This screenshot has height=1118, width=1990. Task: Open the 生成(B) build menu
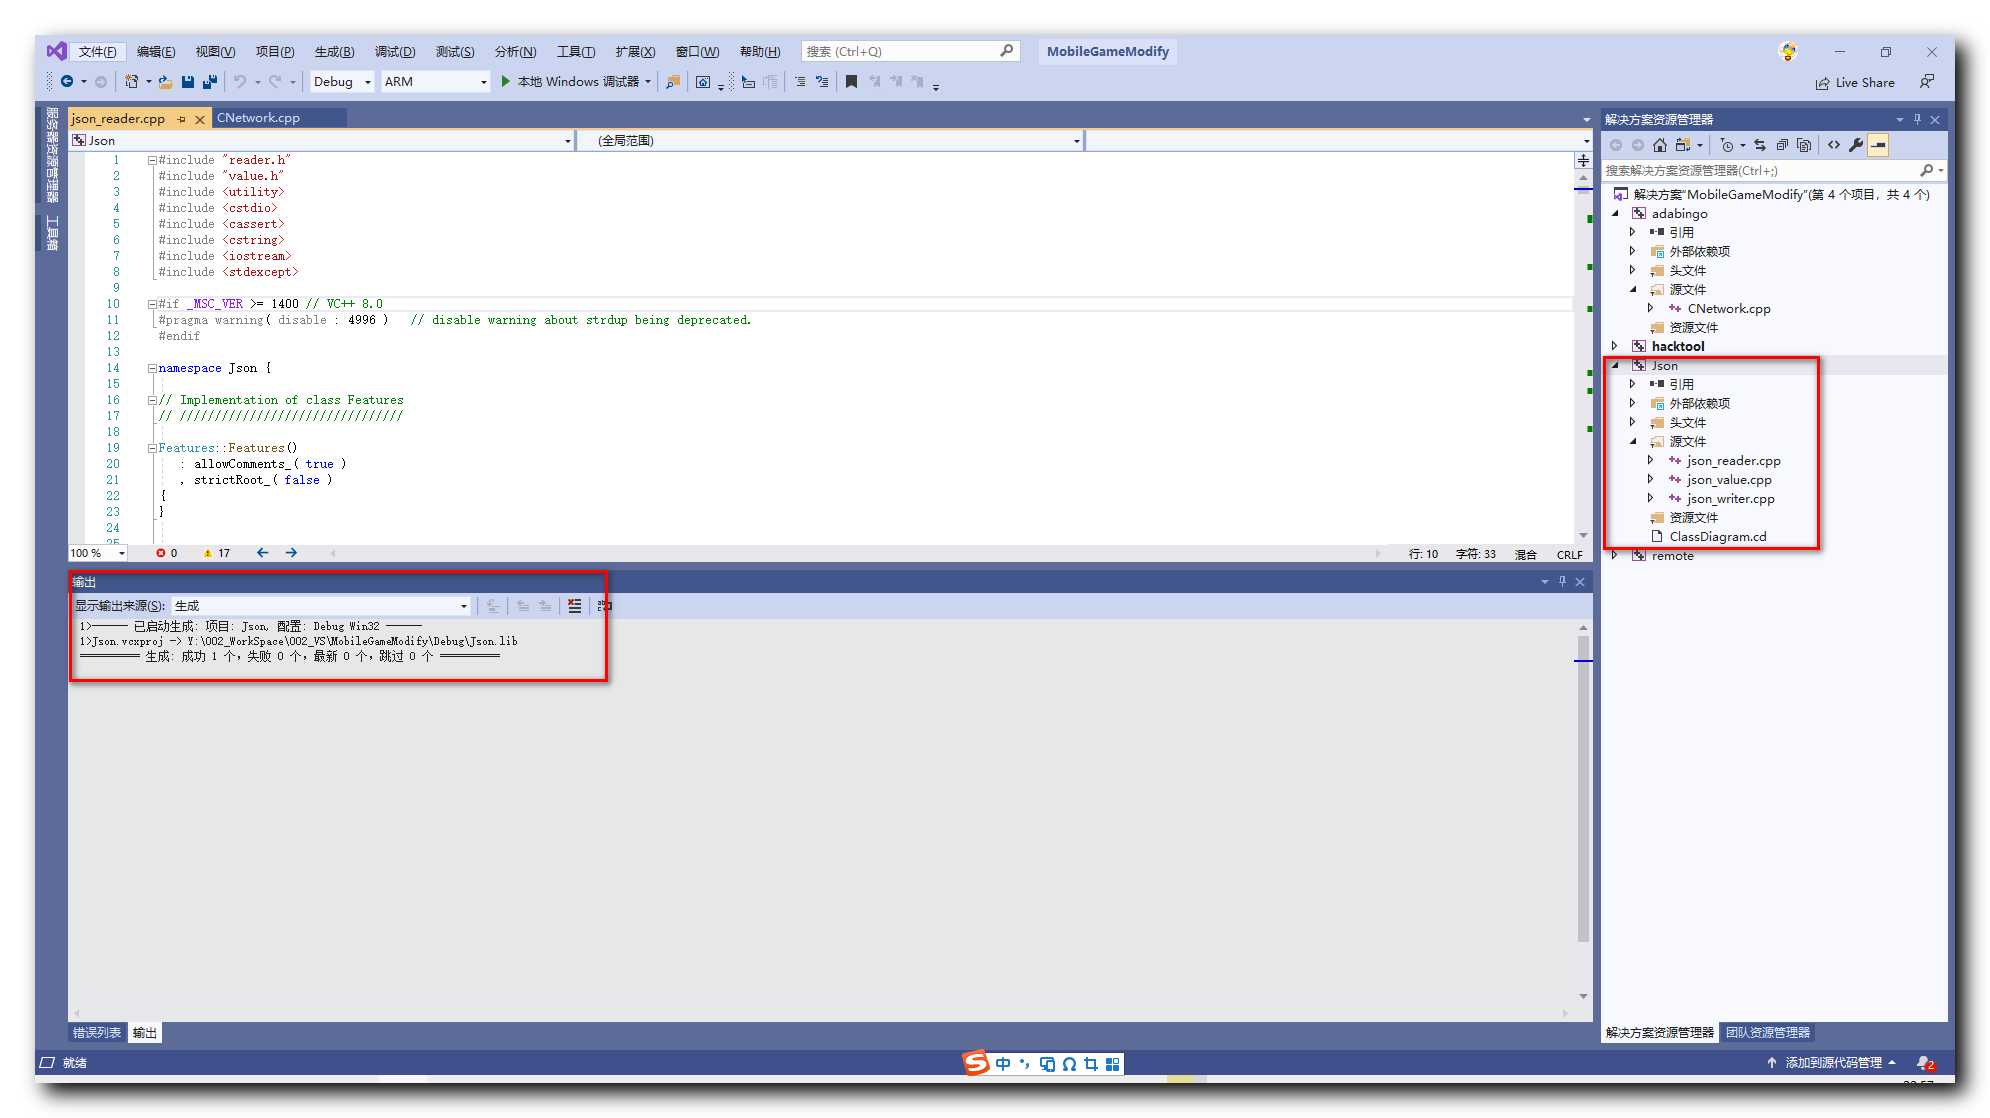[334, 52]
